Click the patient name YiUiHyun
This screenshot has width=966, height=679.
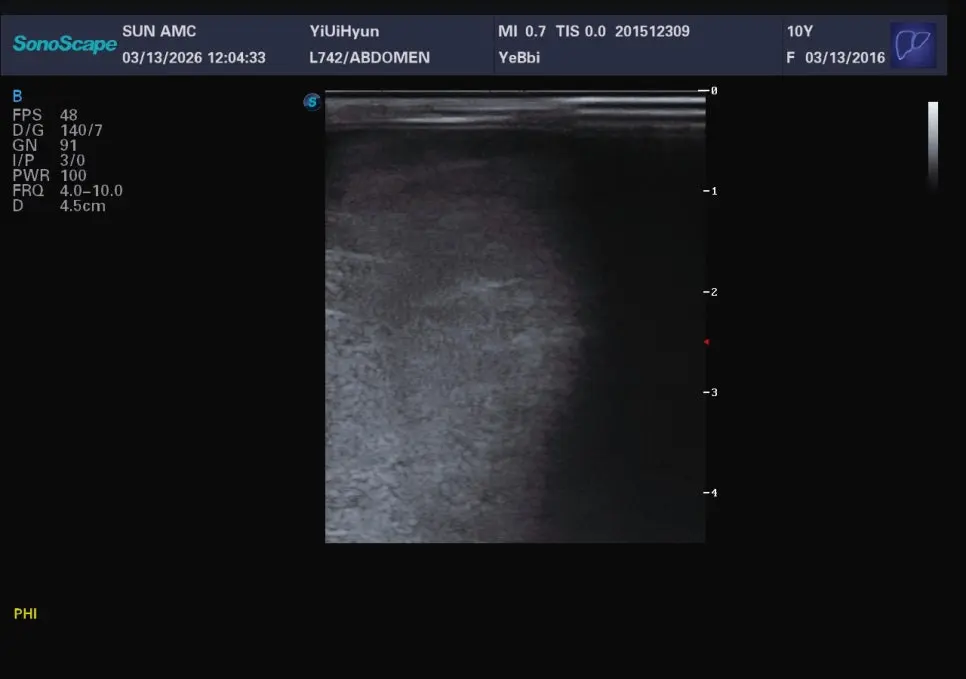[344, 31]
